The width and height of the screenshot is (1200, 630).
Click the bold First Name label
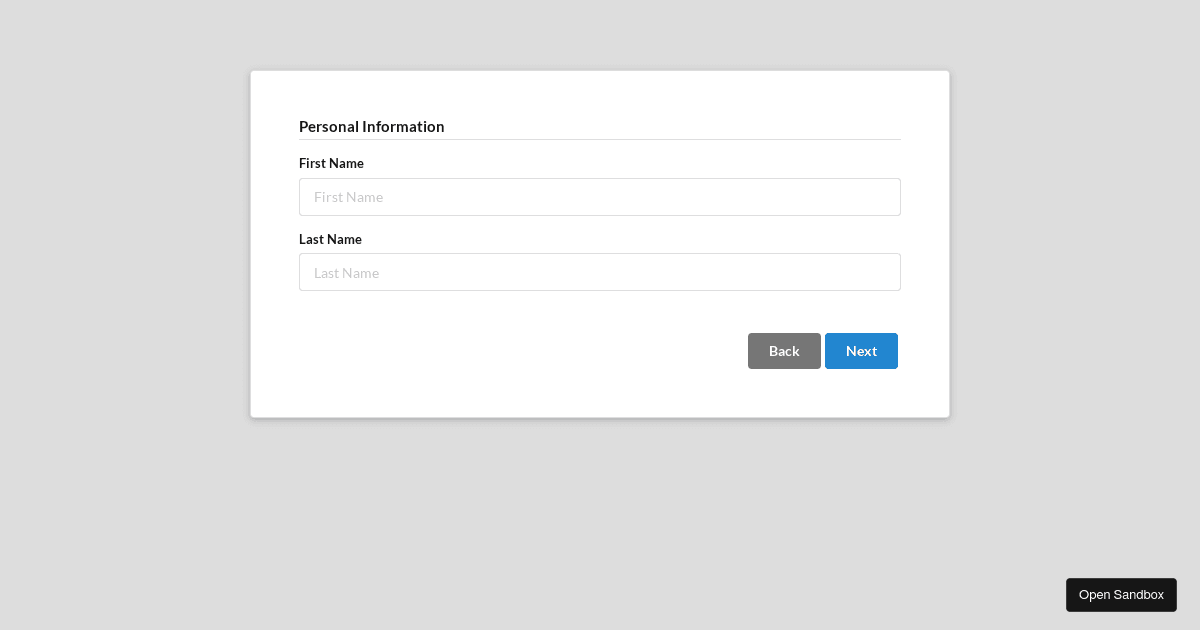tap(331, 163)
